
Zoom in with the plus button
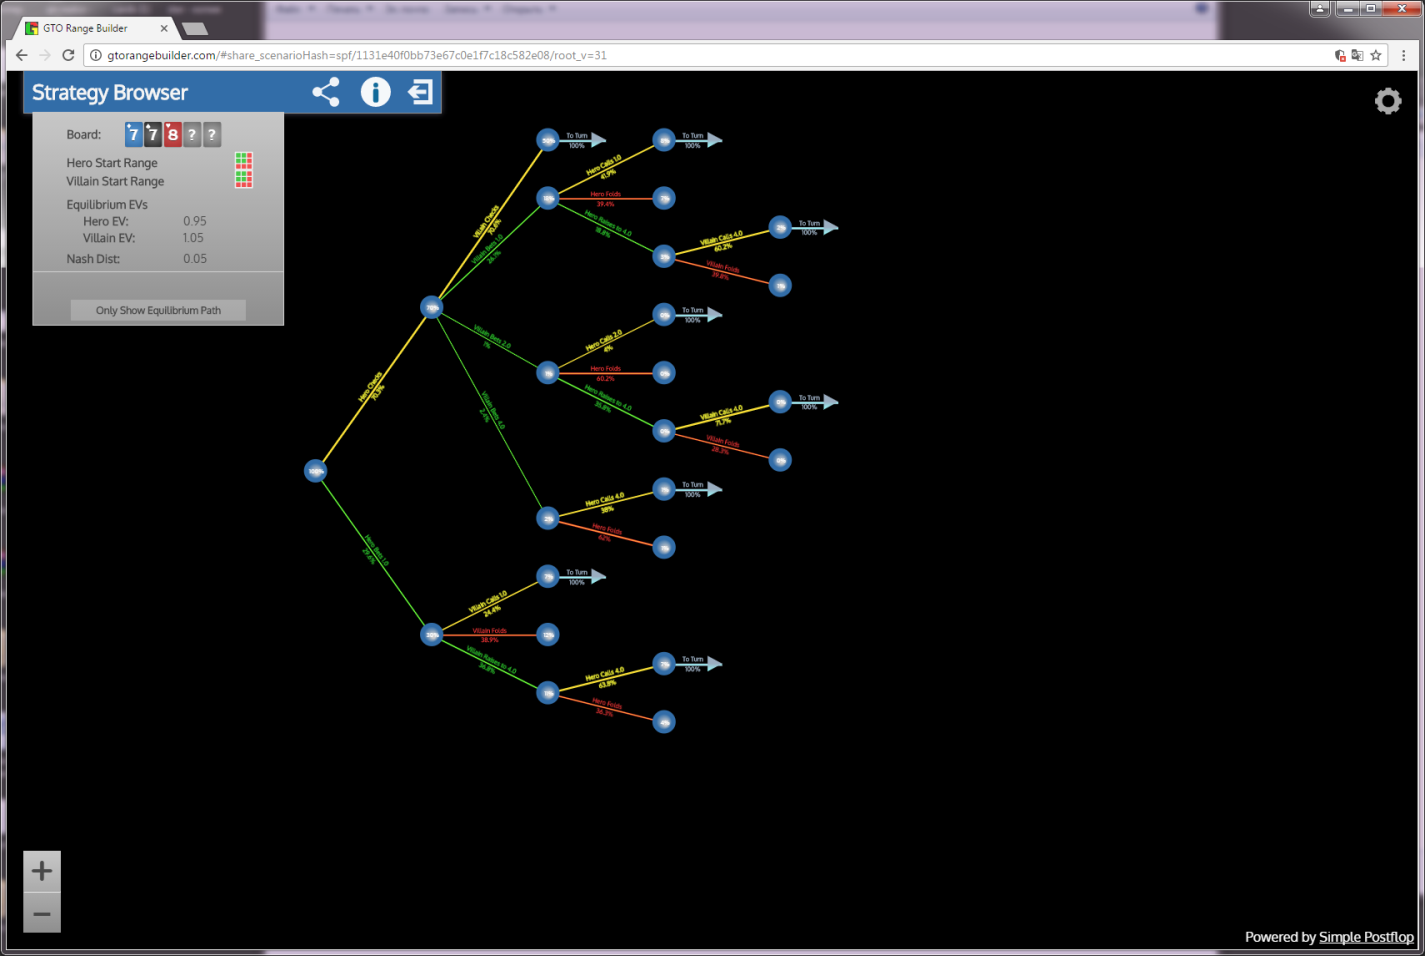[42, 871]
